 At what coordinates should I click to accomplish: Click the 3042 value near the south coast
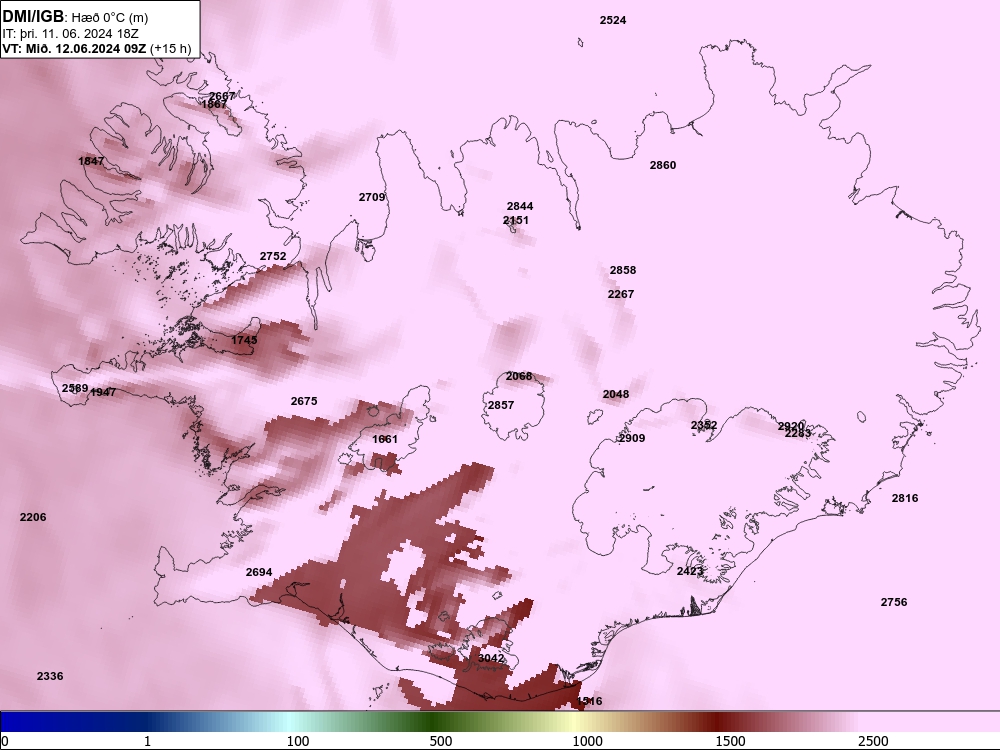point(491,658)
